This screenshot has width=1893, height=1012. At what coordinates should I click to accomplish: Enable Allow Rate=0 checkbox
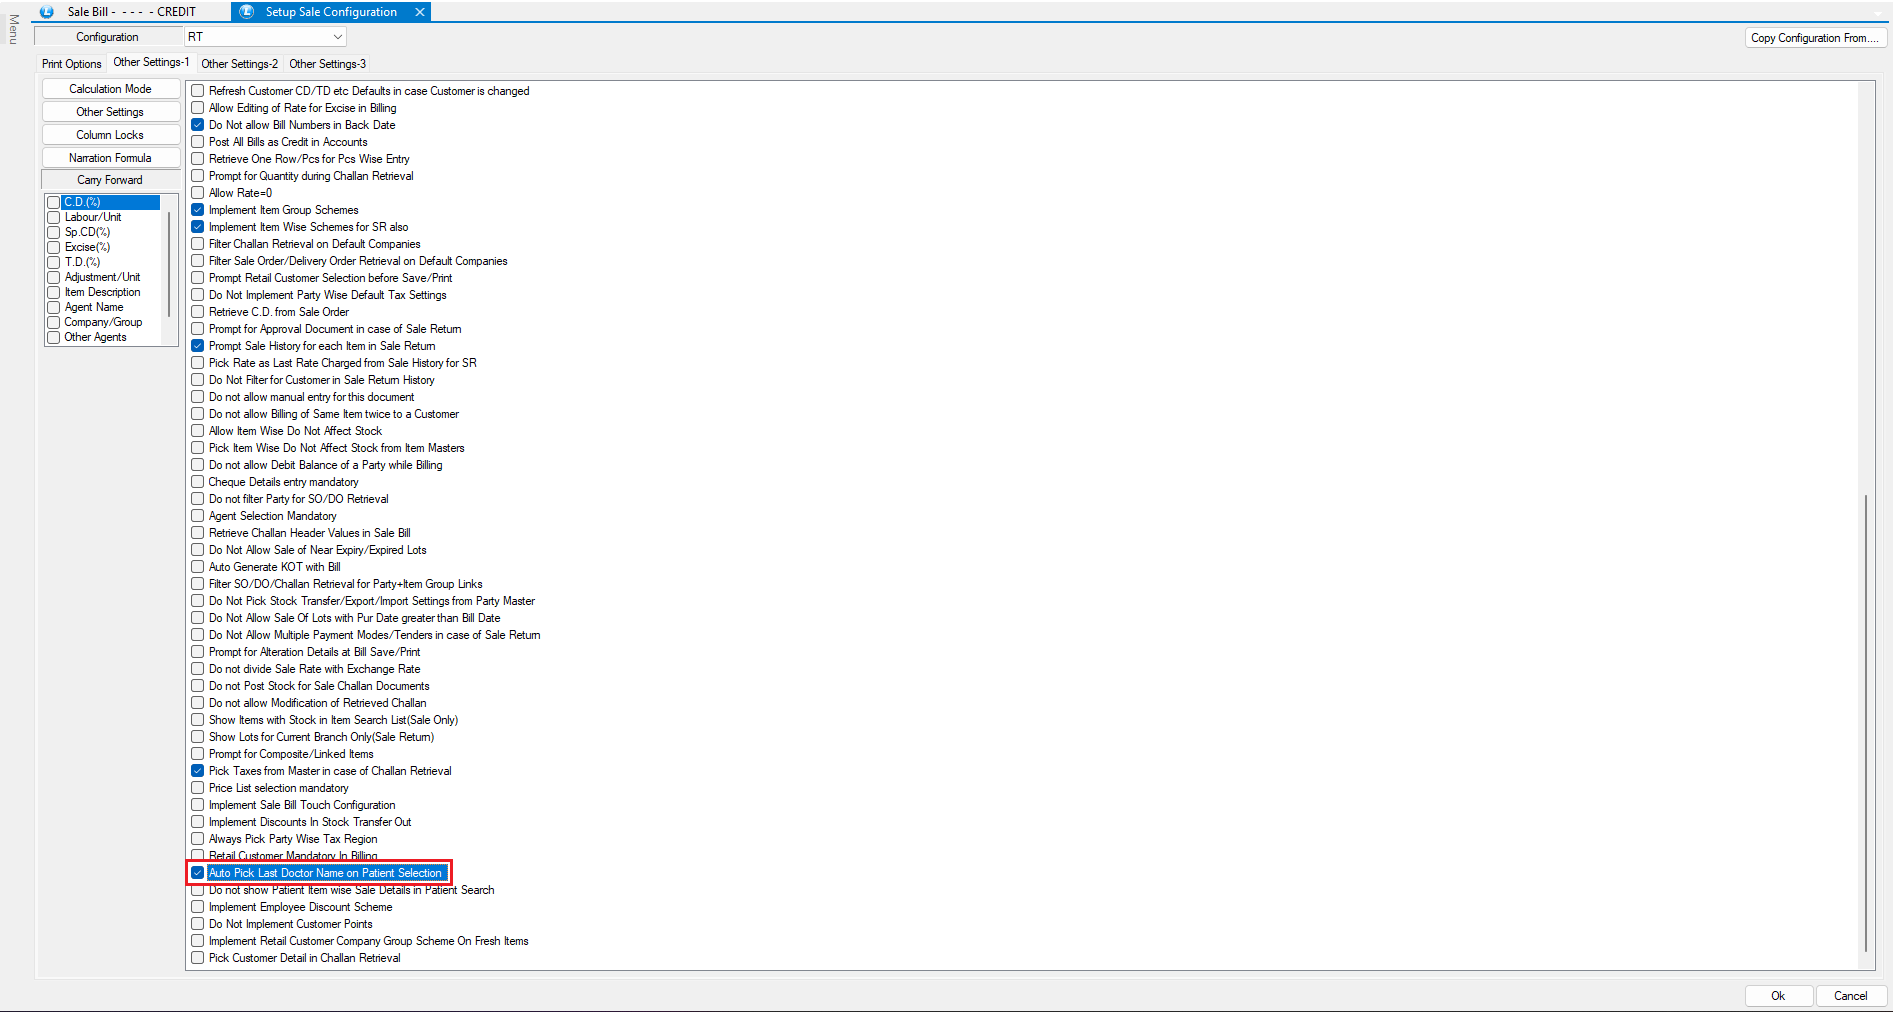click(198, 193)
